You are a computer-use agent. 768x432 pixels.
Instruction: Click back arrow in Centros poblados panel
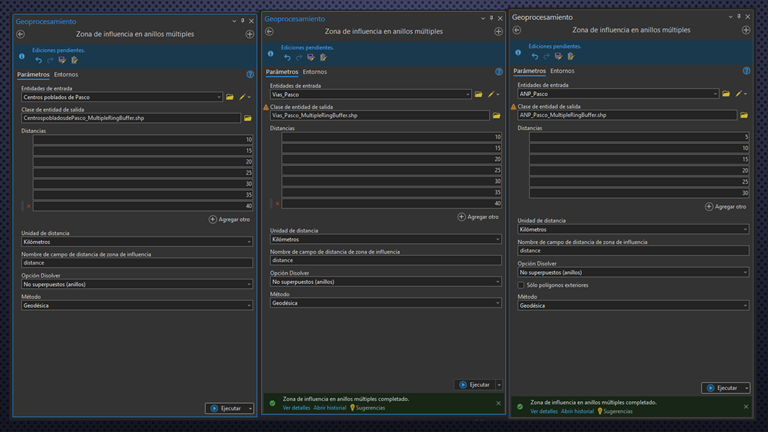coord(20,34)
